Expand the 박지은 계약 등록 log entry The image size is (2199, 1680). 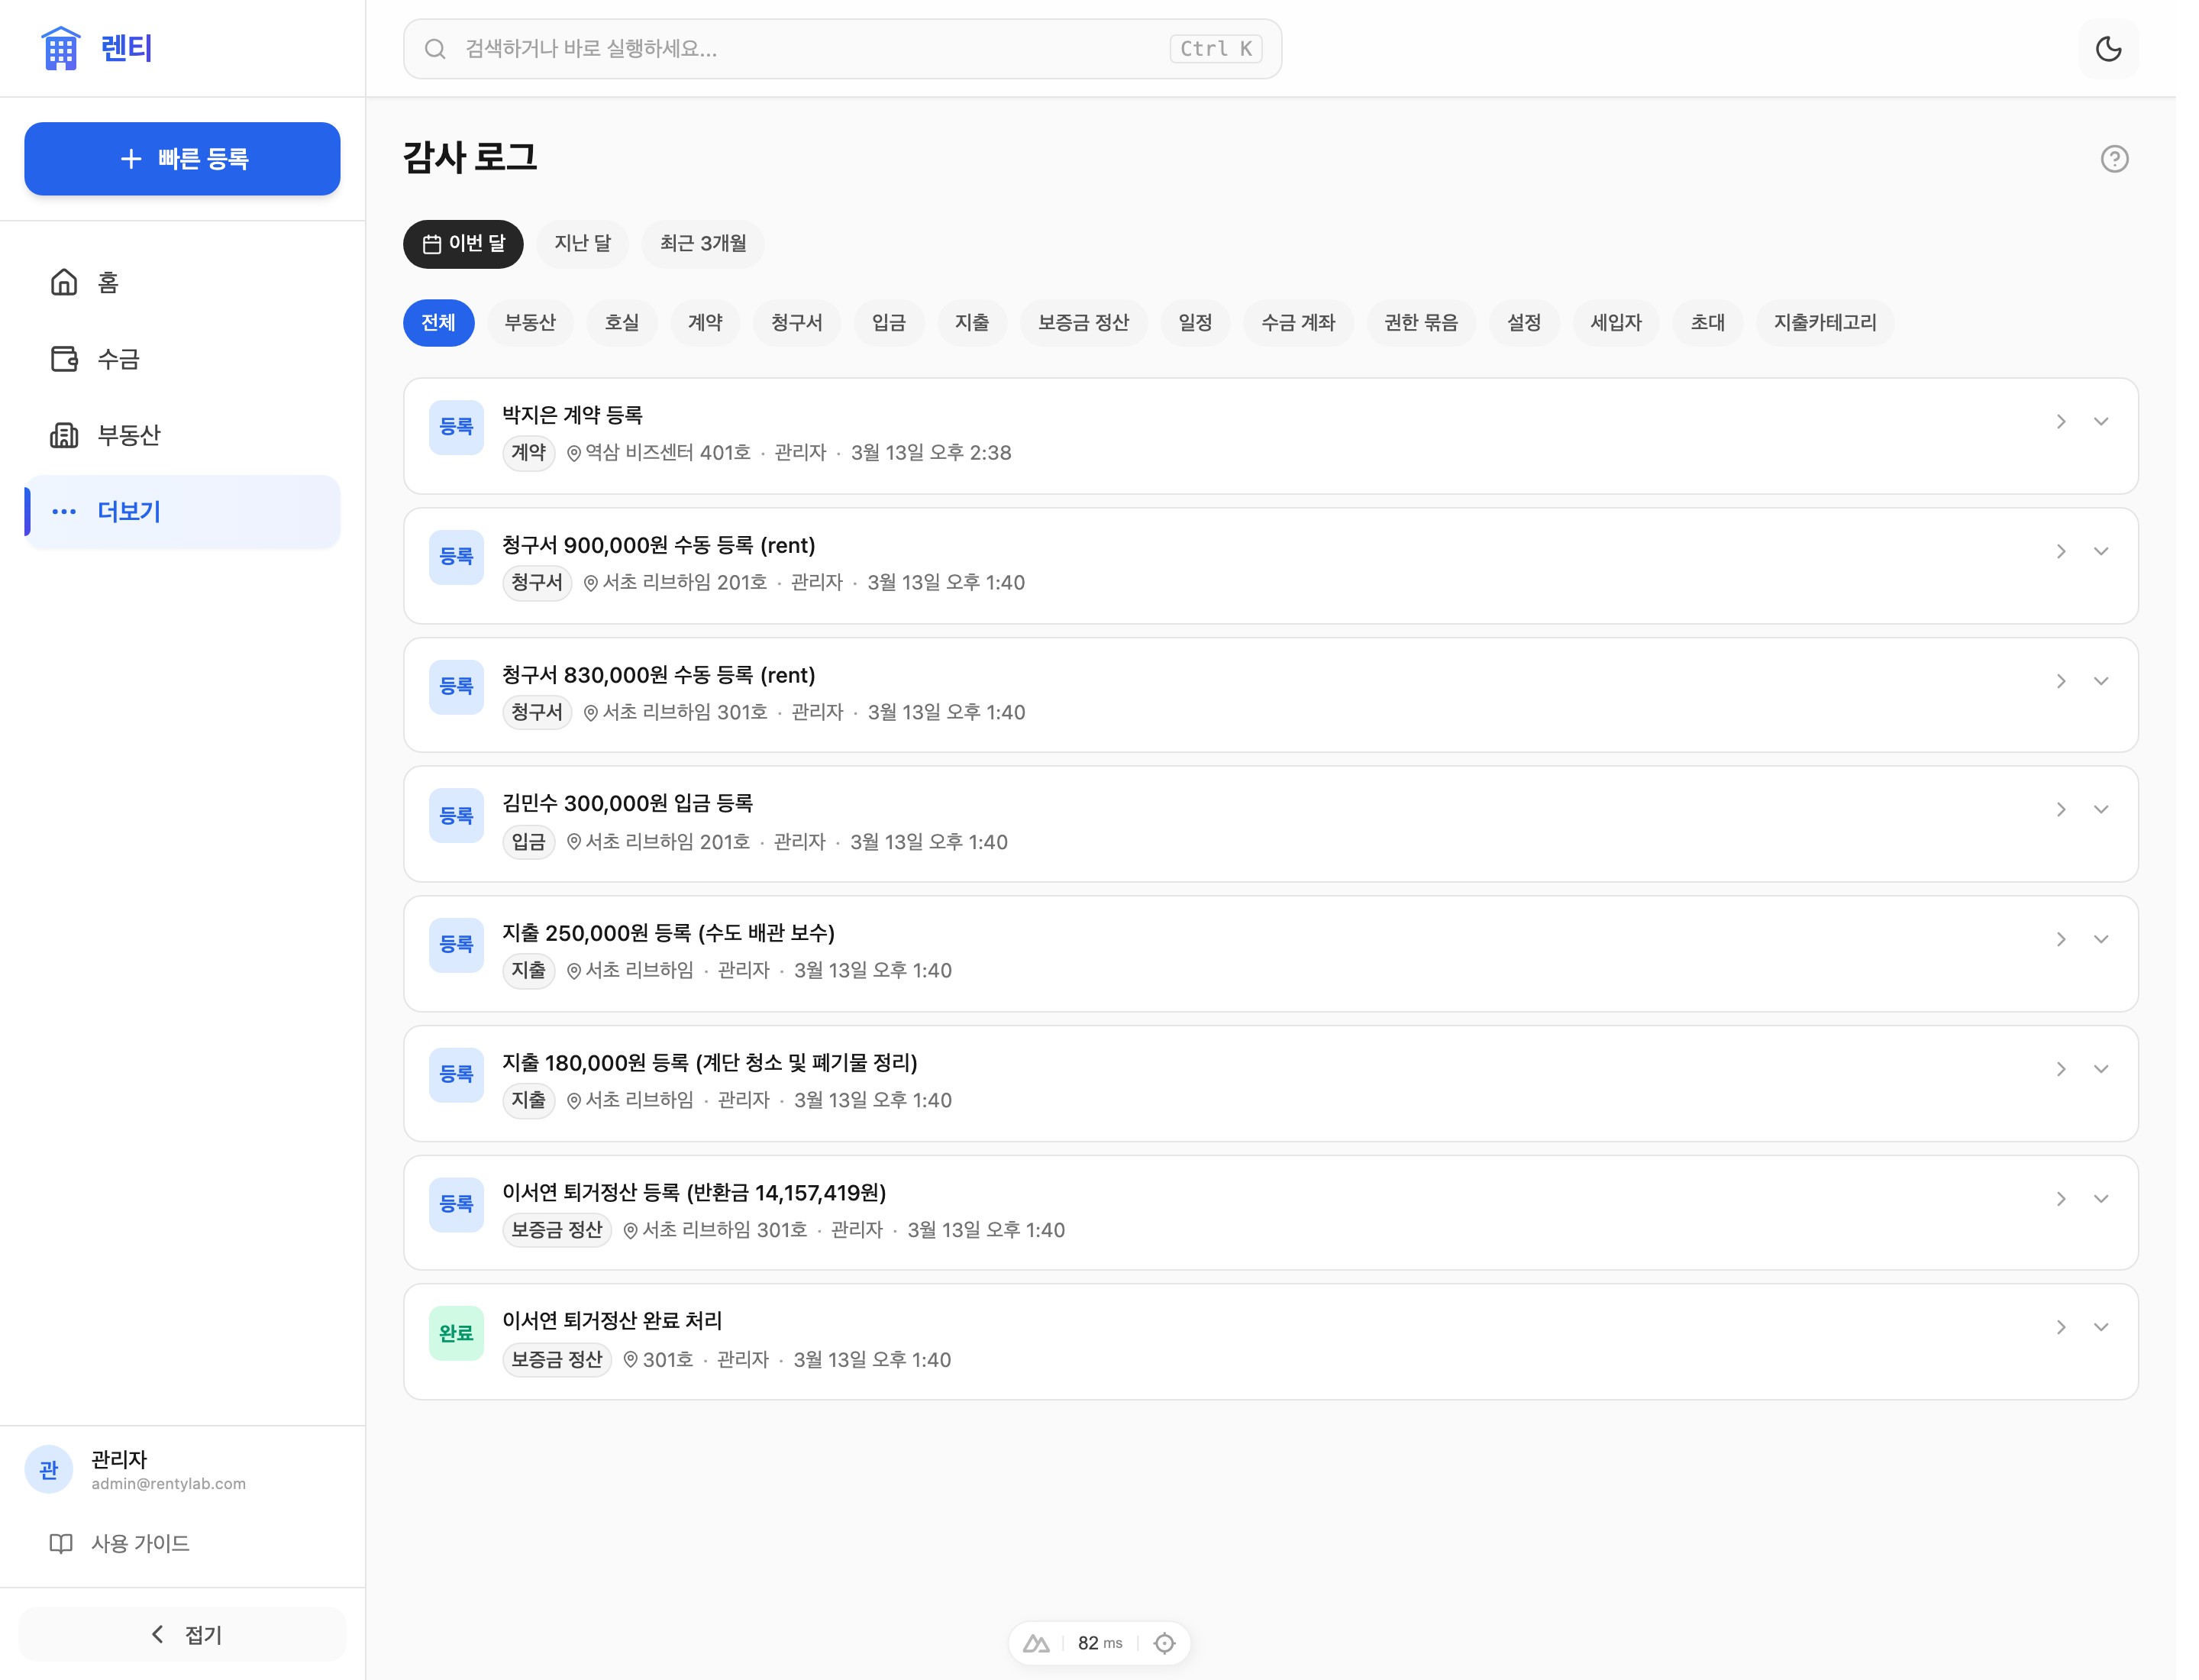(2101, 422)
